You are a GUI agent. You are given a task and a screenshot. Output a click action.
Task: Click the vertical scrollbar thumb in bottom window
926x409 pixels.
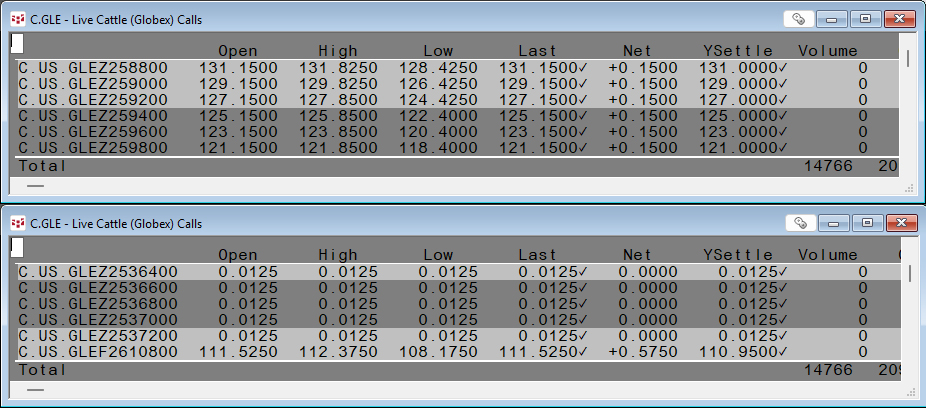coord(908,272)
